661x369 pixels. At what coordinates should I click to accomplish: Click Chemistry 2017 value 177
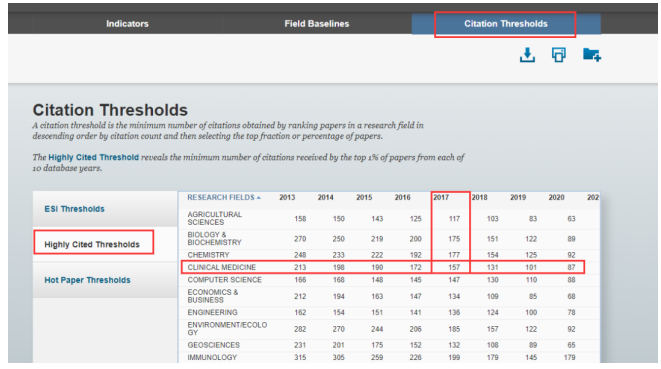454,255
